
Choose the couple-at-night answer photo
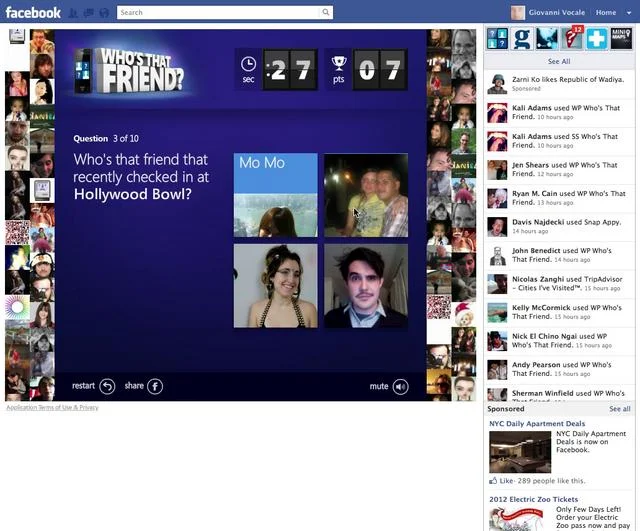[x=366, y=195]
